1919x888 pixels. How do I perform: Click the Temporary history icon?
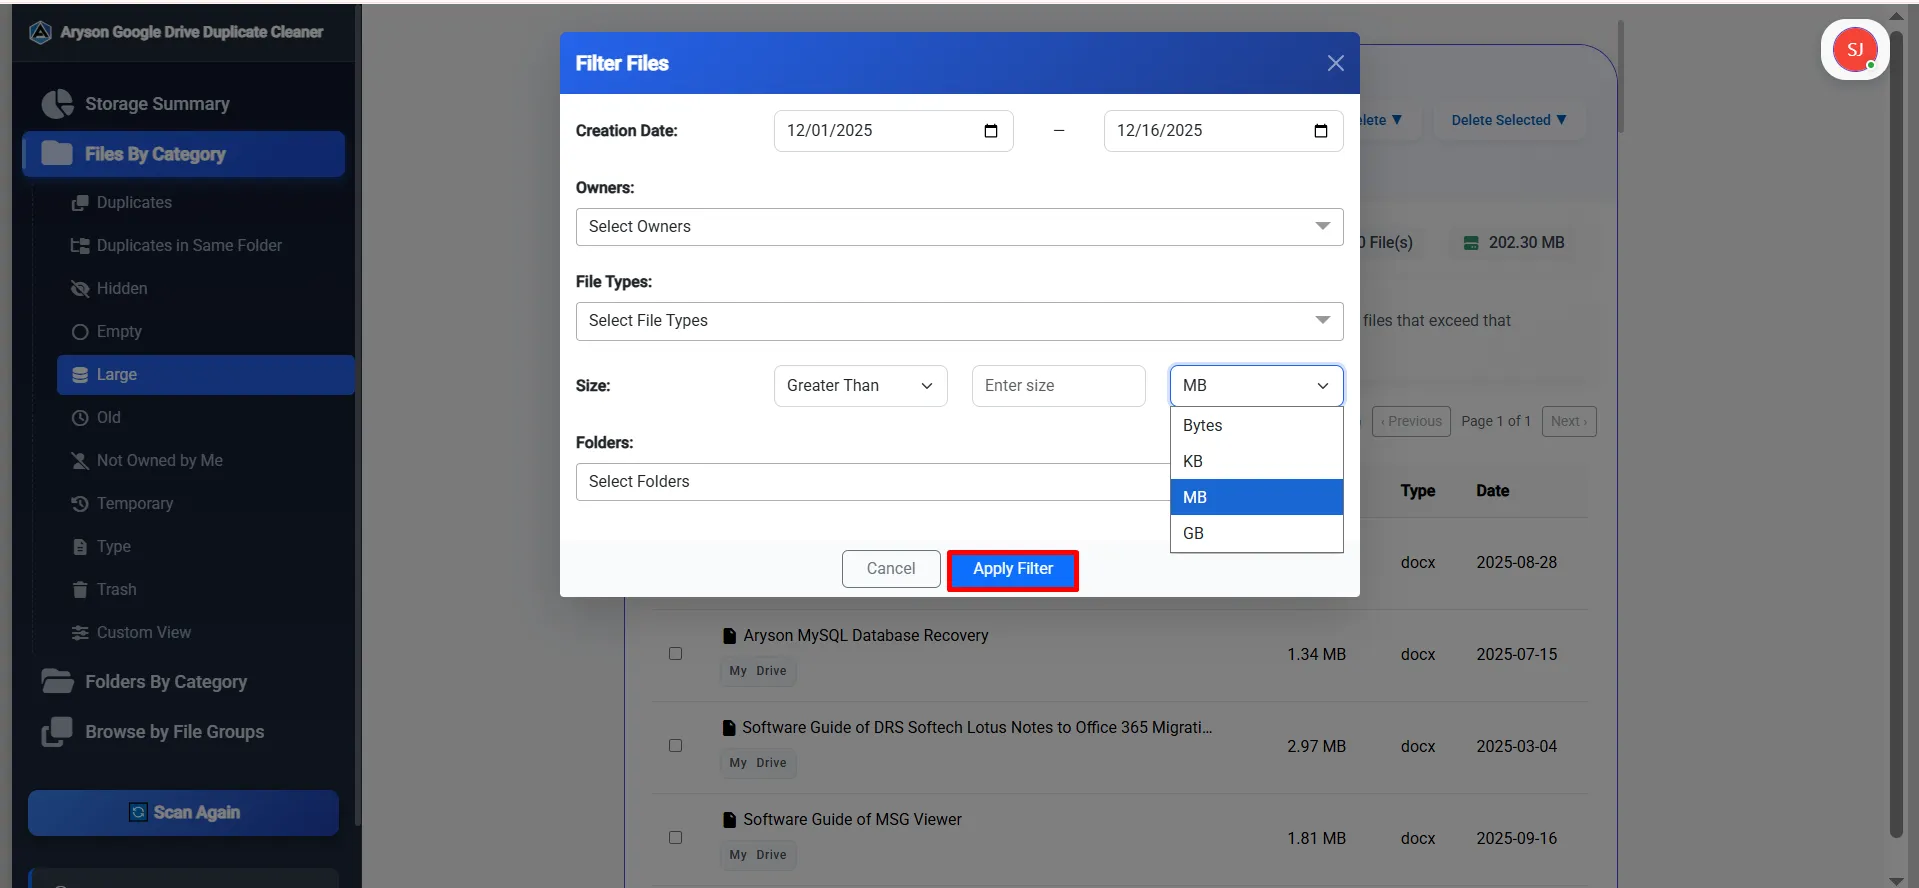tap(80, 504)
